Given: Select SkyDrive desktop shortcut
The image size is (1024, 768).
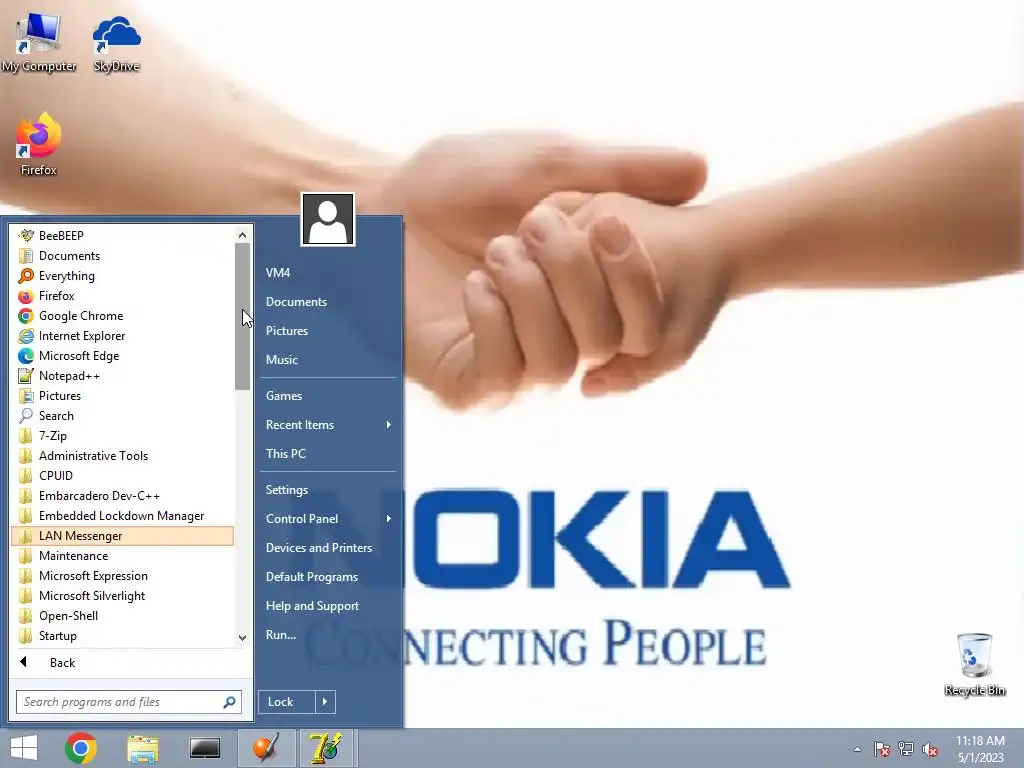Looking at the screenshot, I should click(116, 42).
